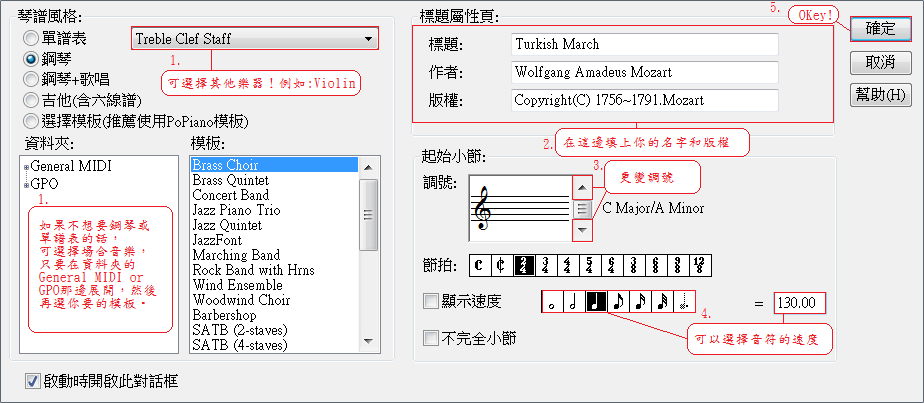The width and height of the screenshot is (924, 403).
Task: Click the key signature down arrow
Action: [582, 230]
